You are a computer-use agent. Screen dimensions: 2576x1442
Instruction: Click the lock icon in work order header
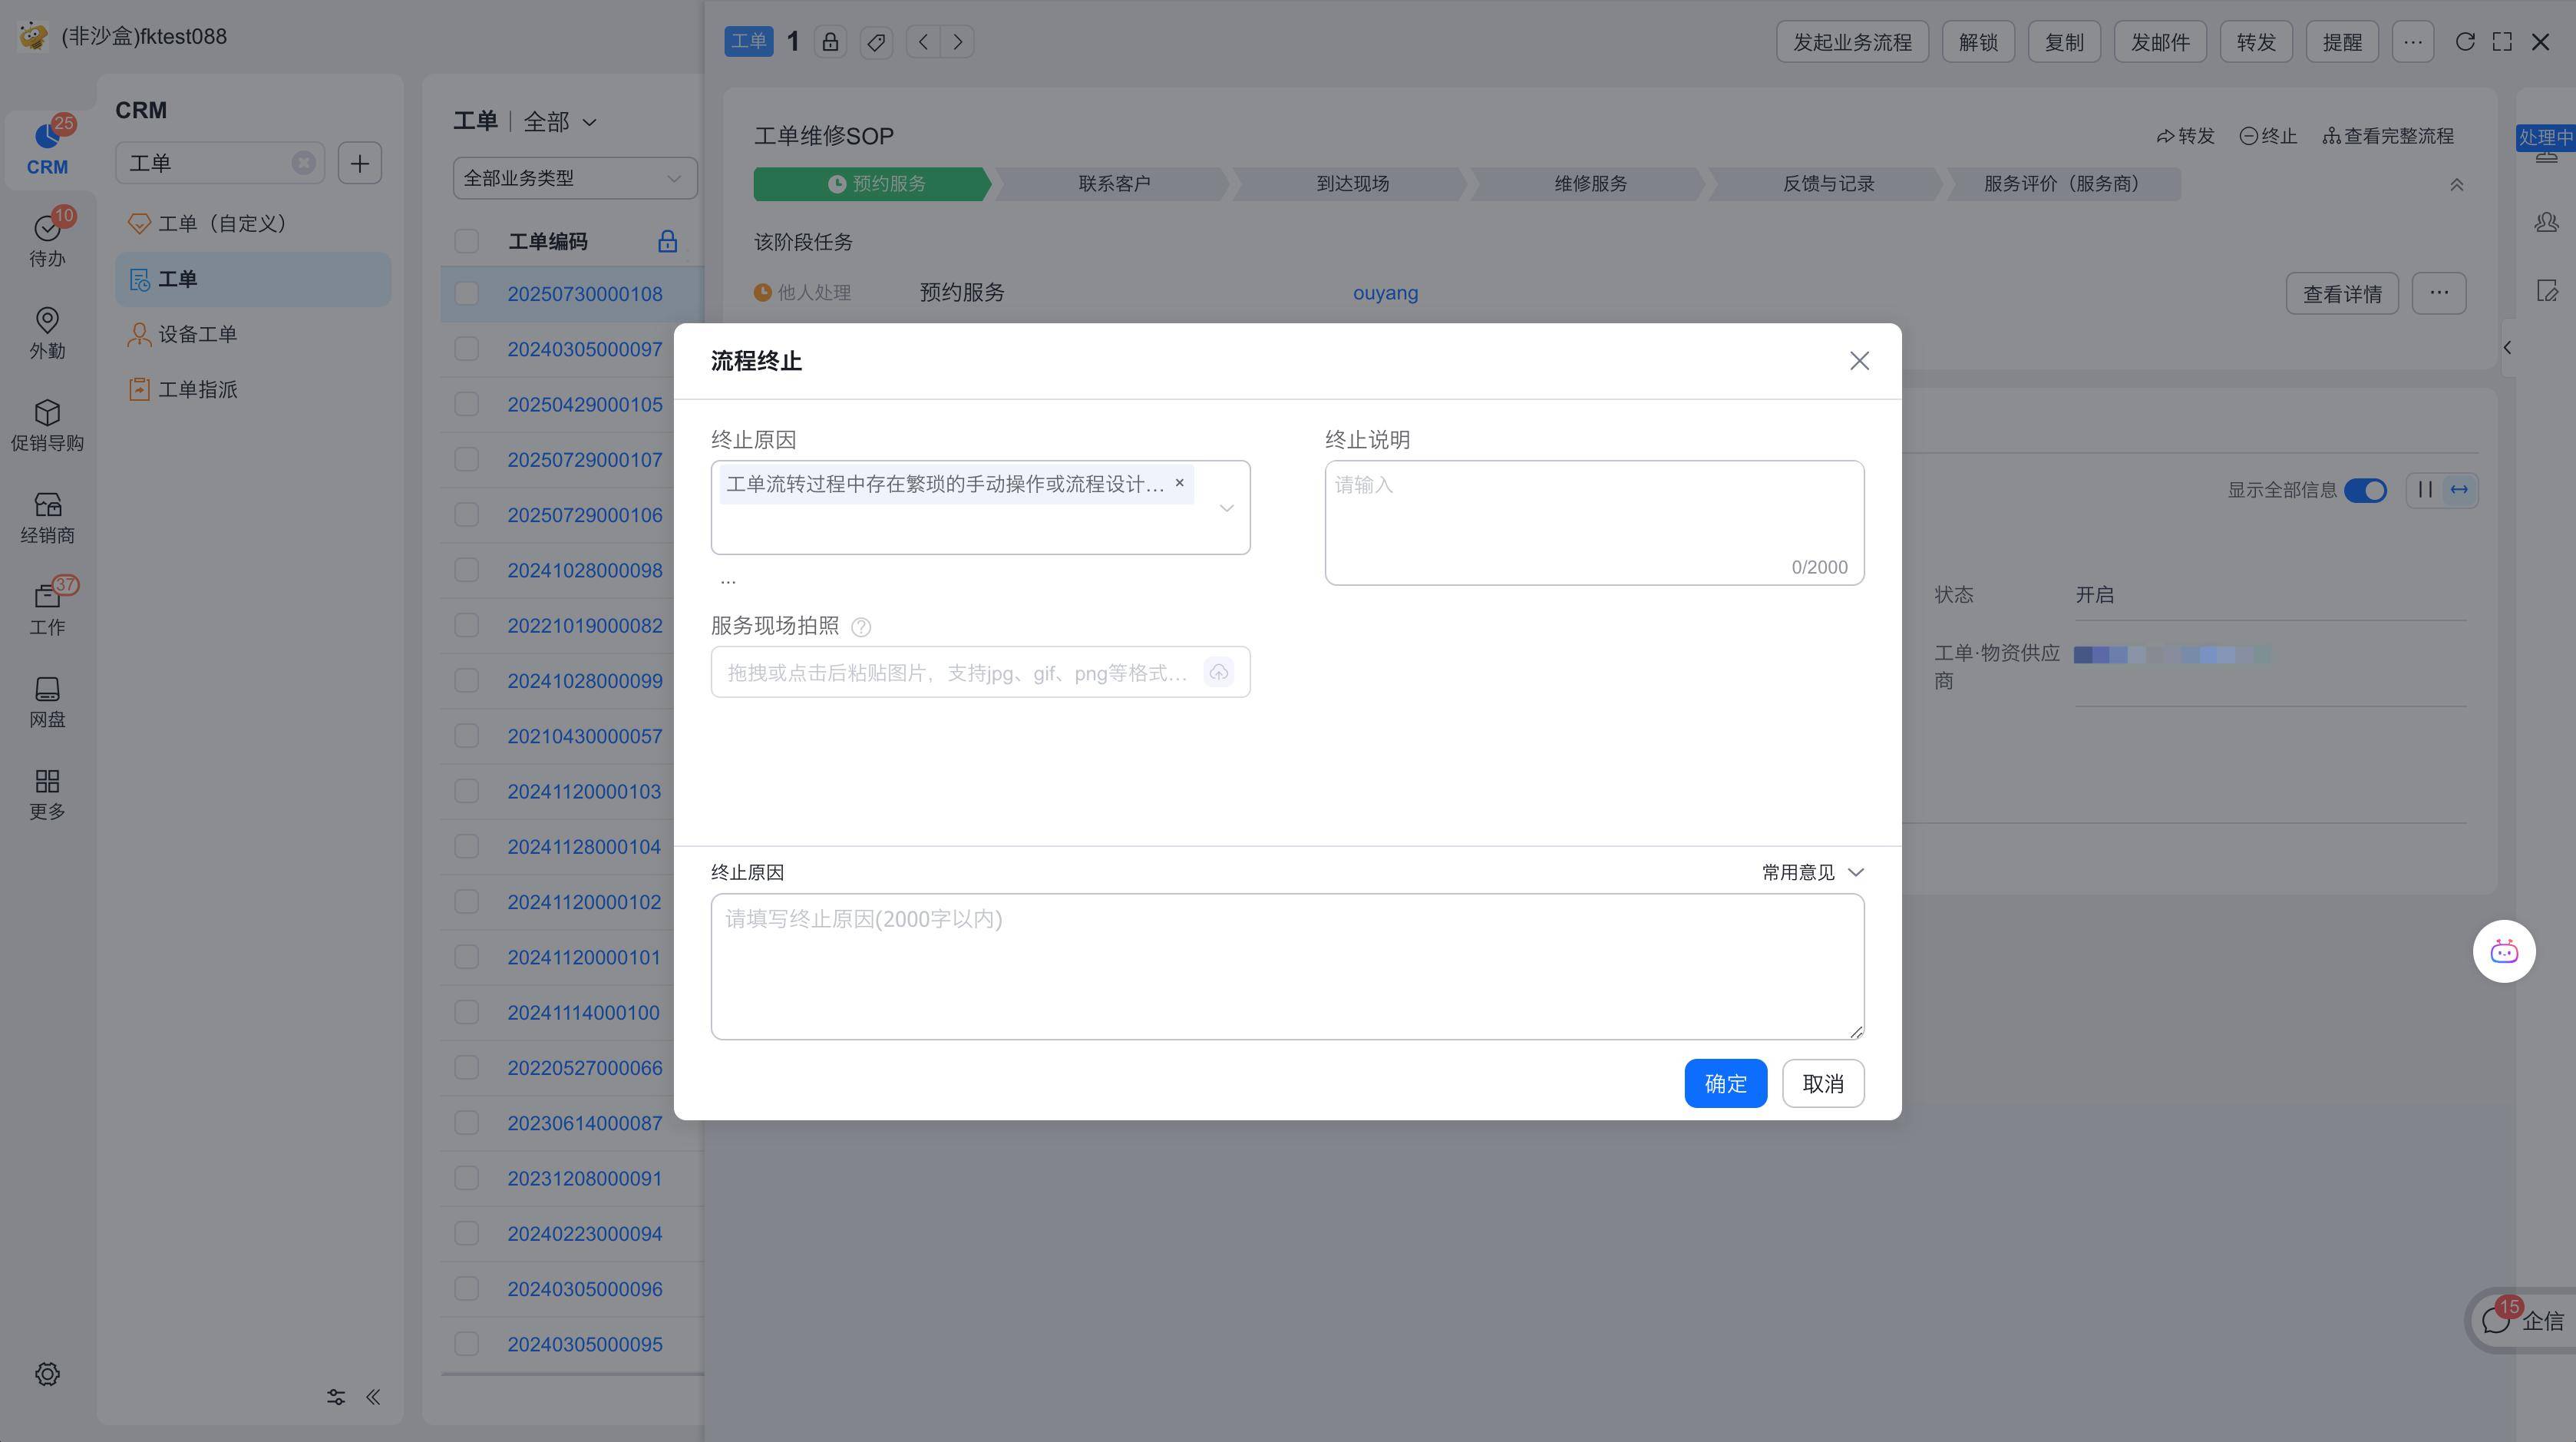coord(830,42)
